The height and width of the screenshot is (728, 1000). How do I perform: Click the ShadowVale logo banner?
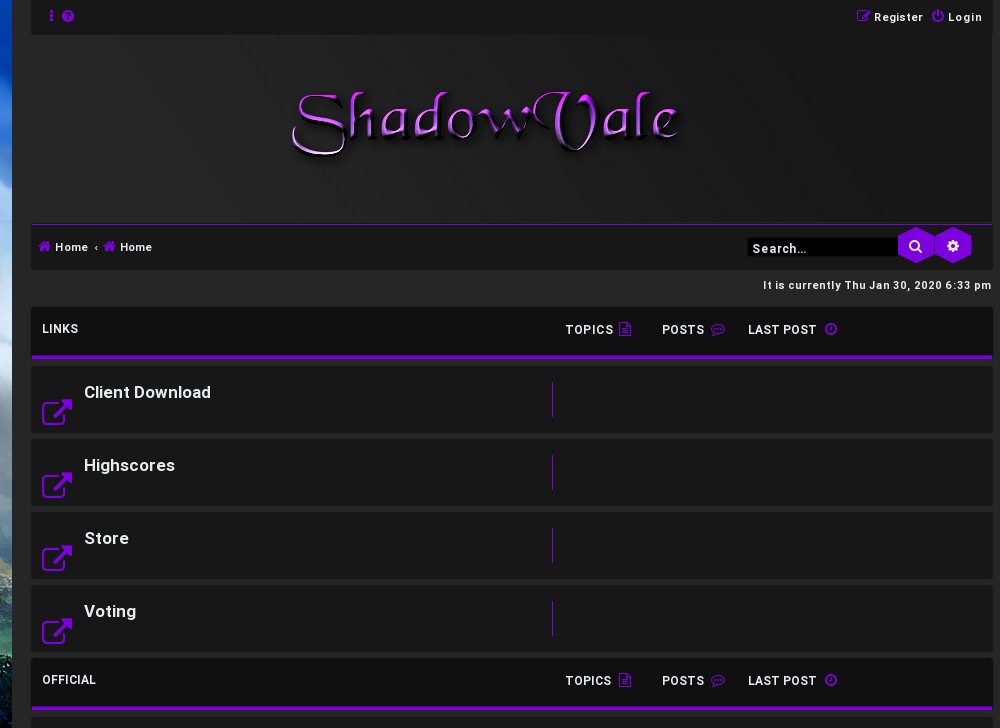(x=487, y=122)
